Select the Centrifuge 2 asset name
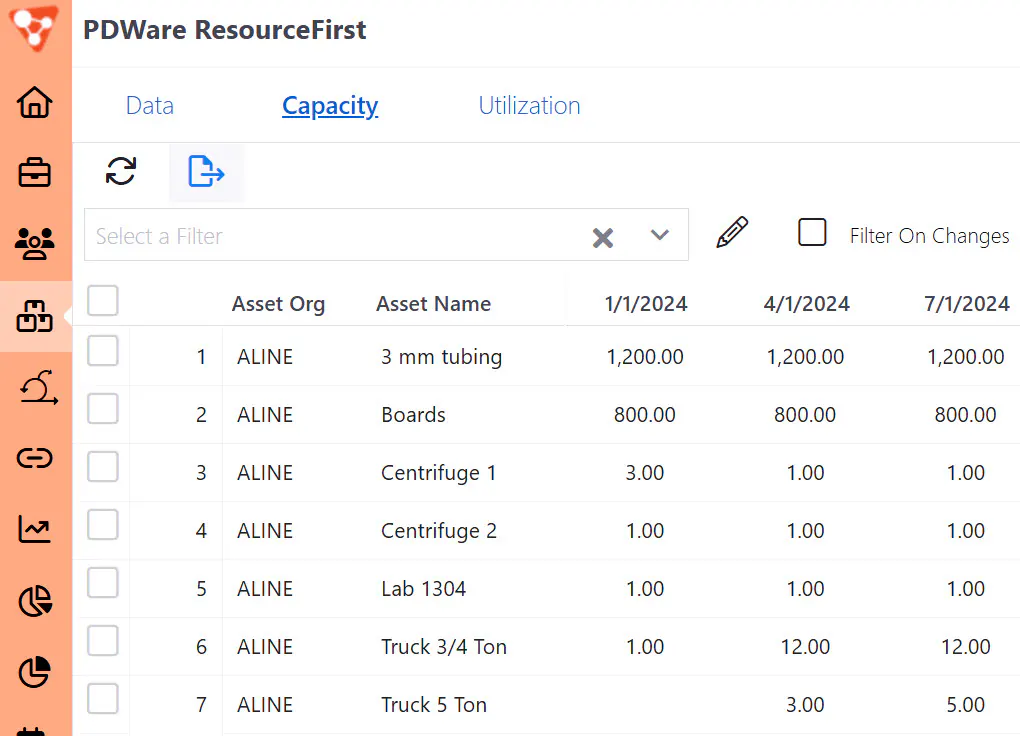The width and height of the screenshot is (1020, 736). (438, 531)
